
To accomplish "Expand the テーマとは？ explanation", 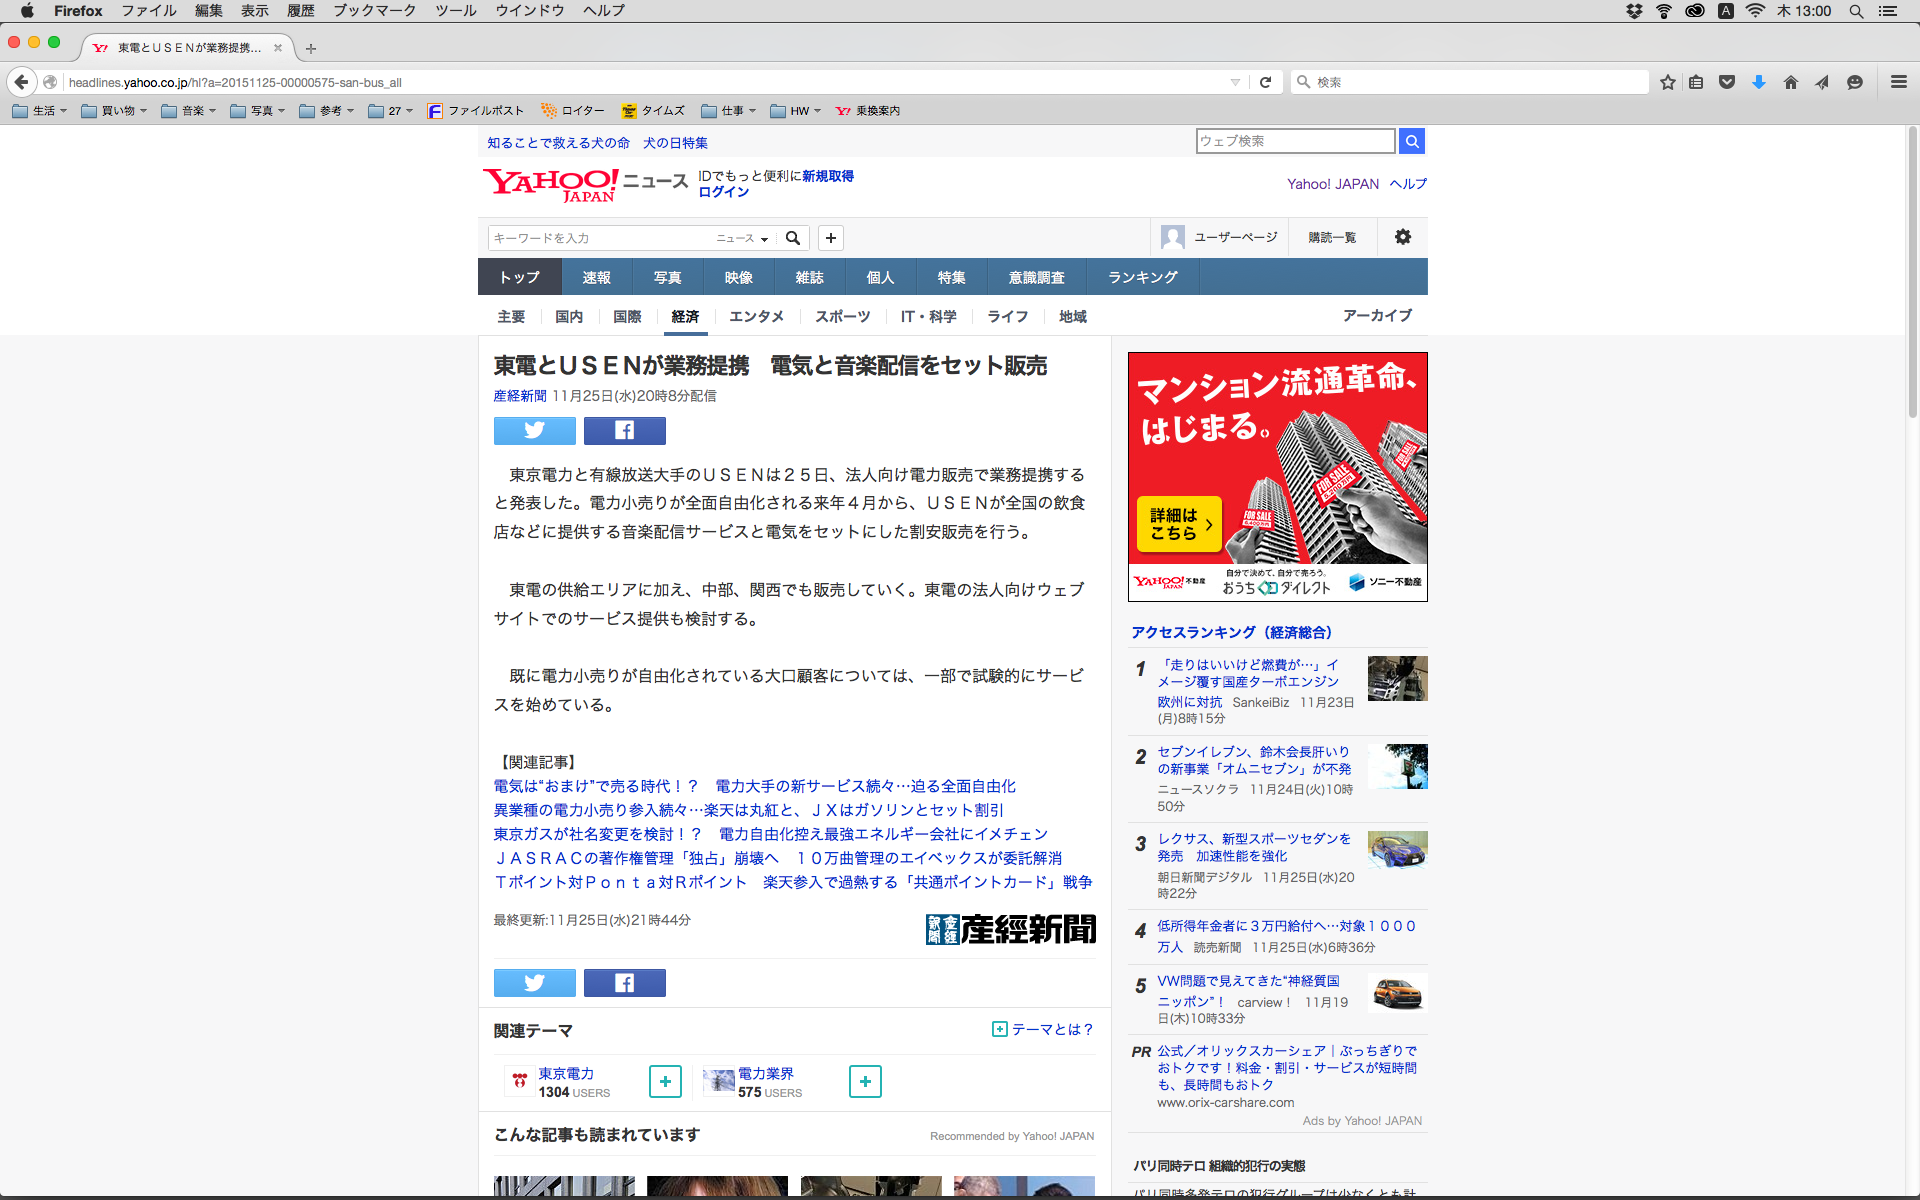I will [1043, 1029].
